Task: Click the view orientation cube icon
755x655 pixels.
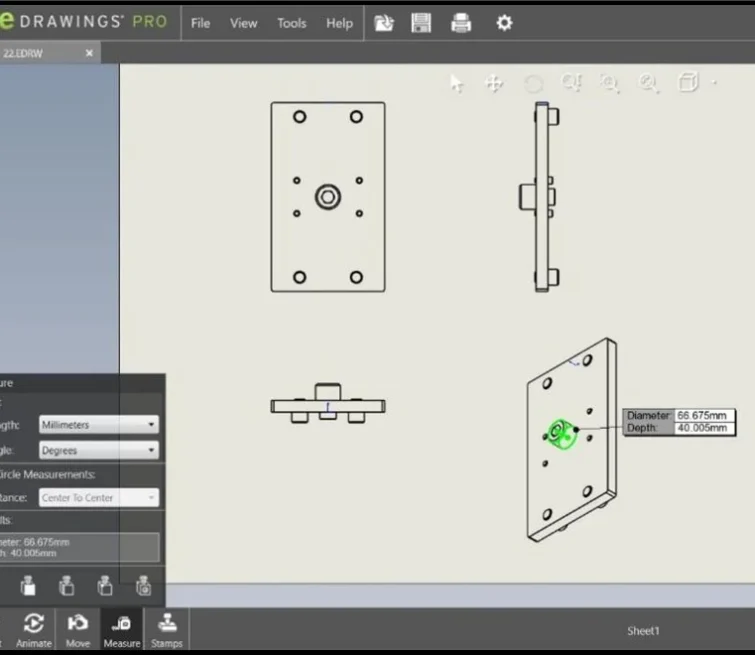Action: (689, 82)
